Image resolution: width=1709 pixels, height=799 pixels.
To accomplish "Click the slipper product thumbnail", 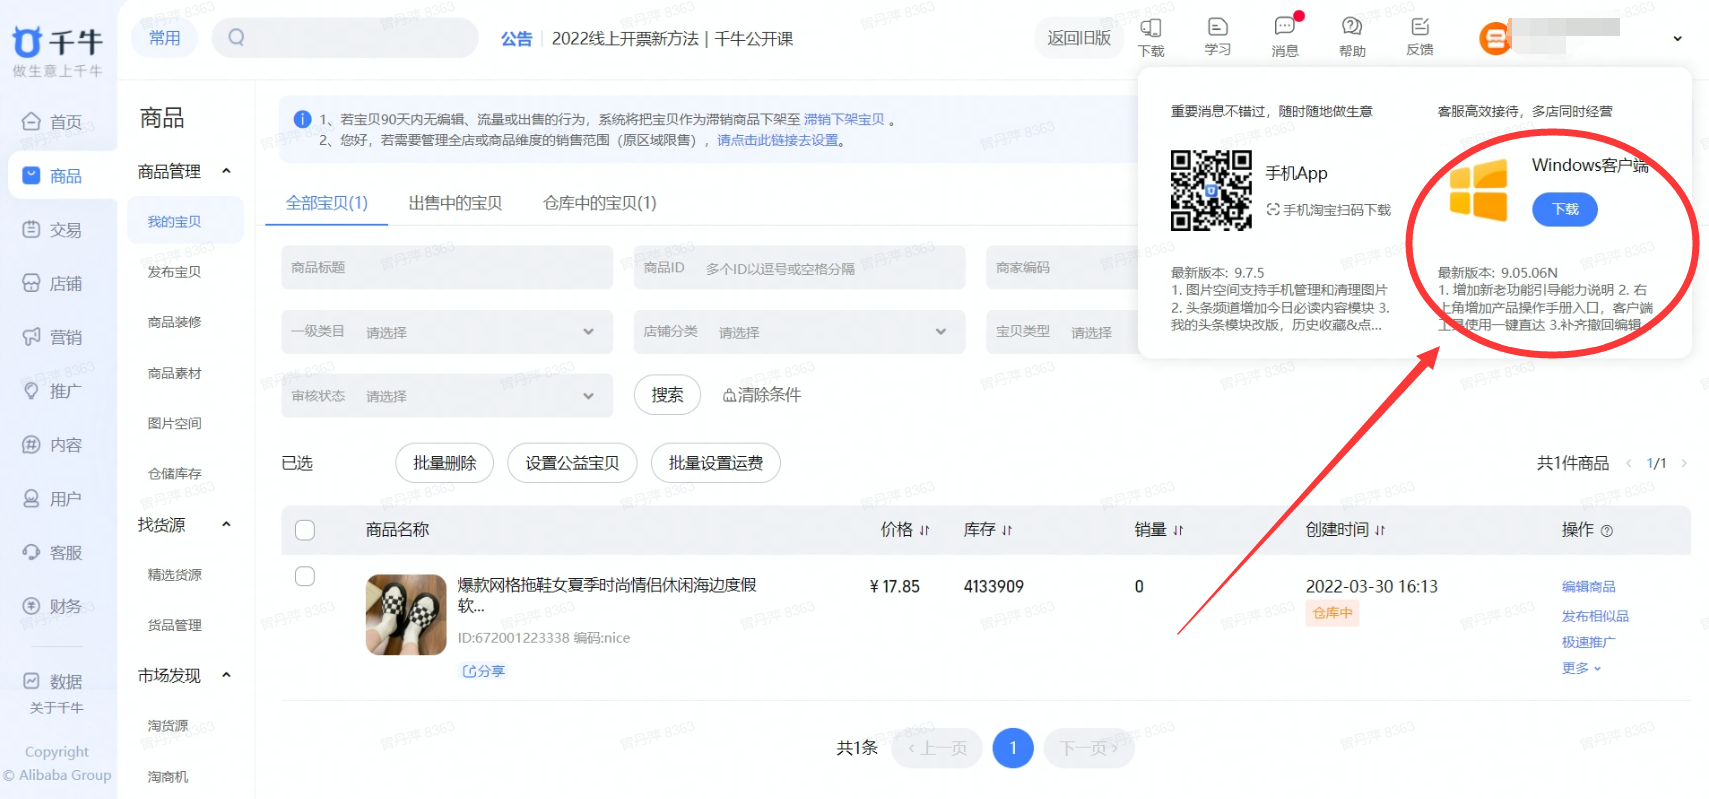I will tap(406, 615).
